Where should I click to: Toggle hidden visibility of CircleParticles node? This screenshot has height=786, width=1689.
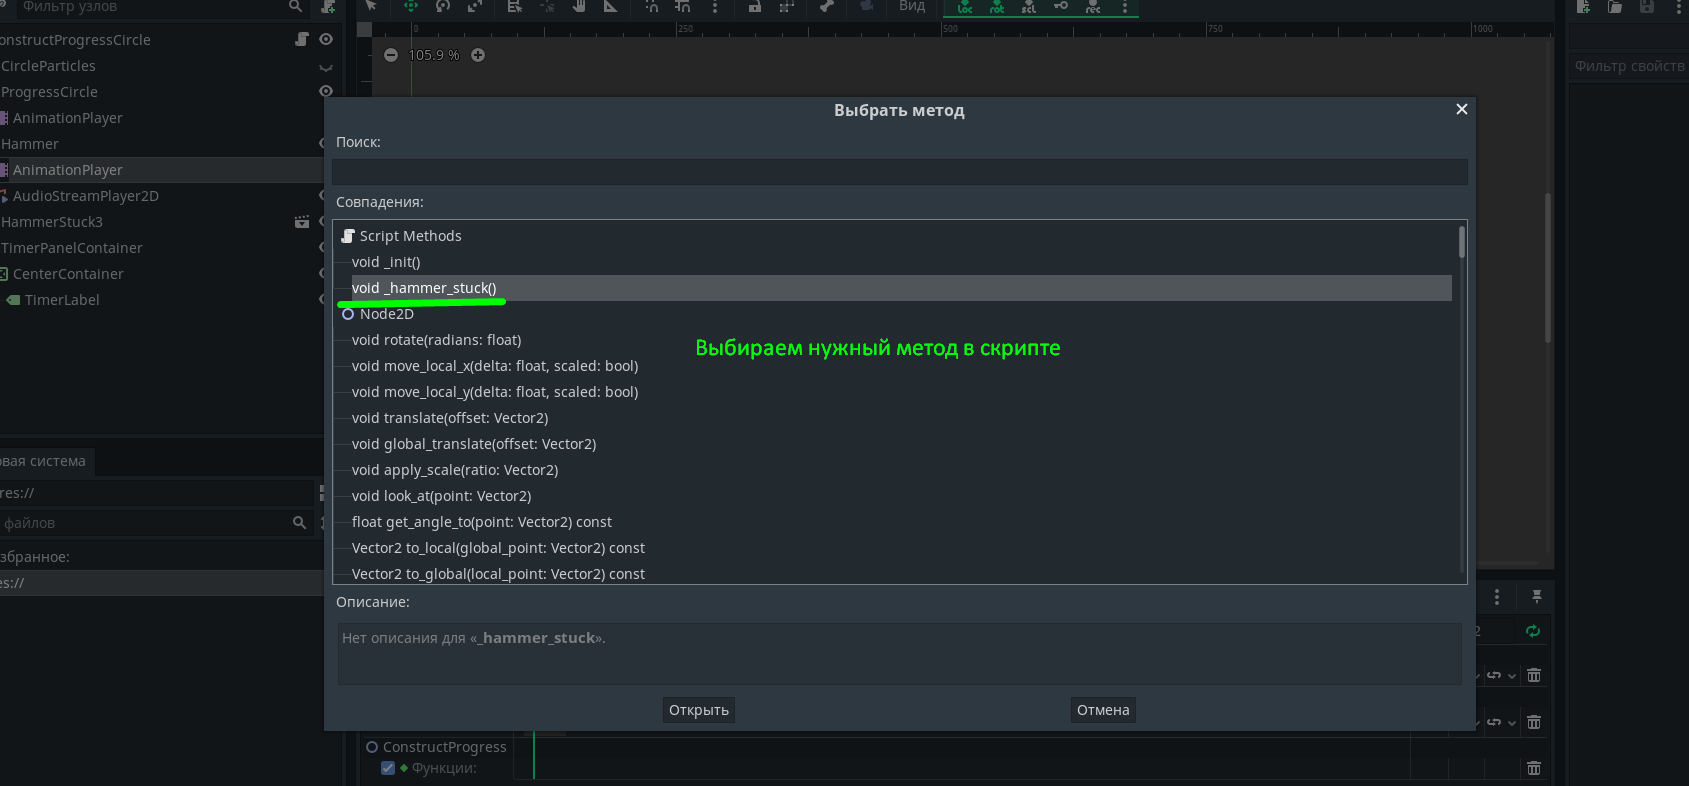(326, 66)
